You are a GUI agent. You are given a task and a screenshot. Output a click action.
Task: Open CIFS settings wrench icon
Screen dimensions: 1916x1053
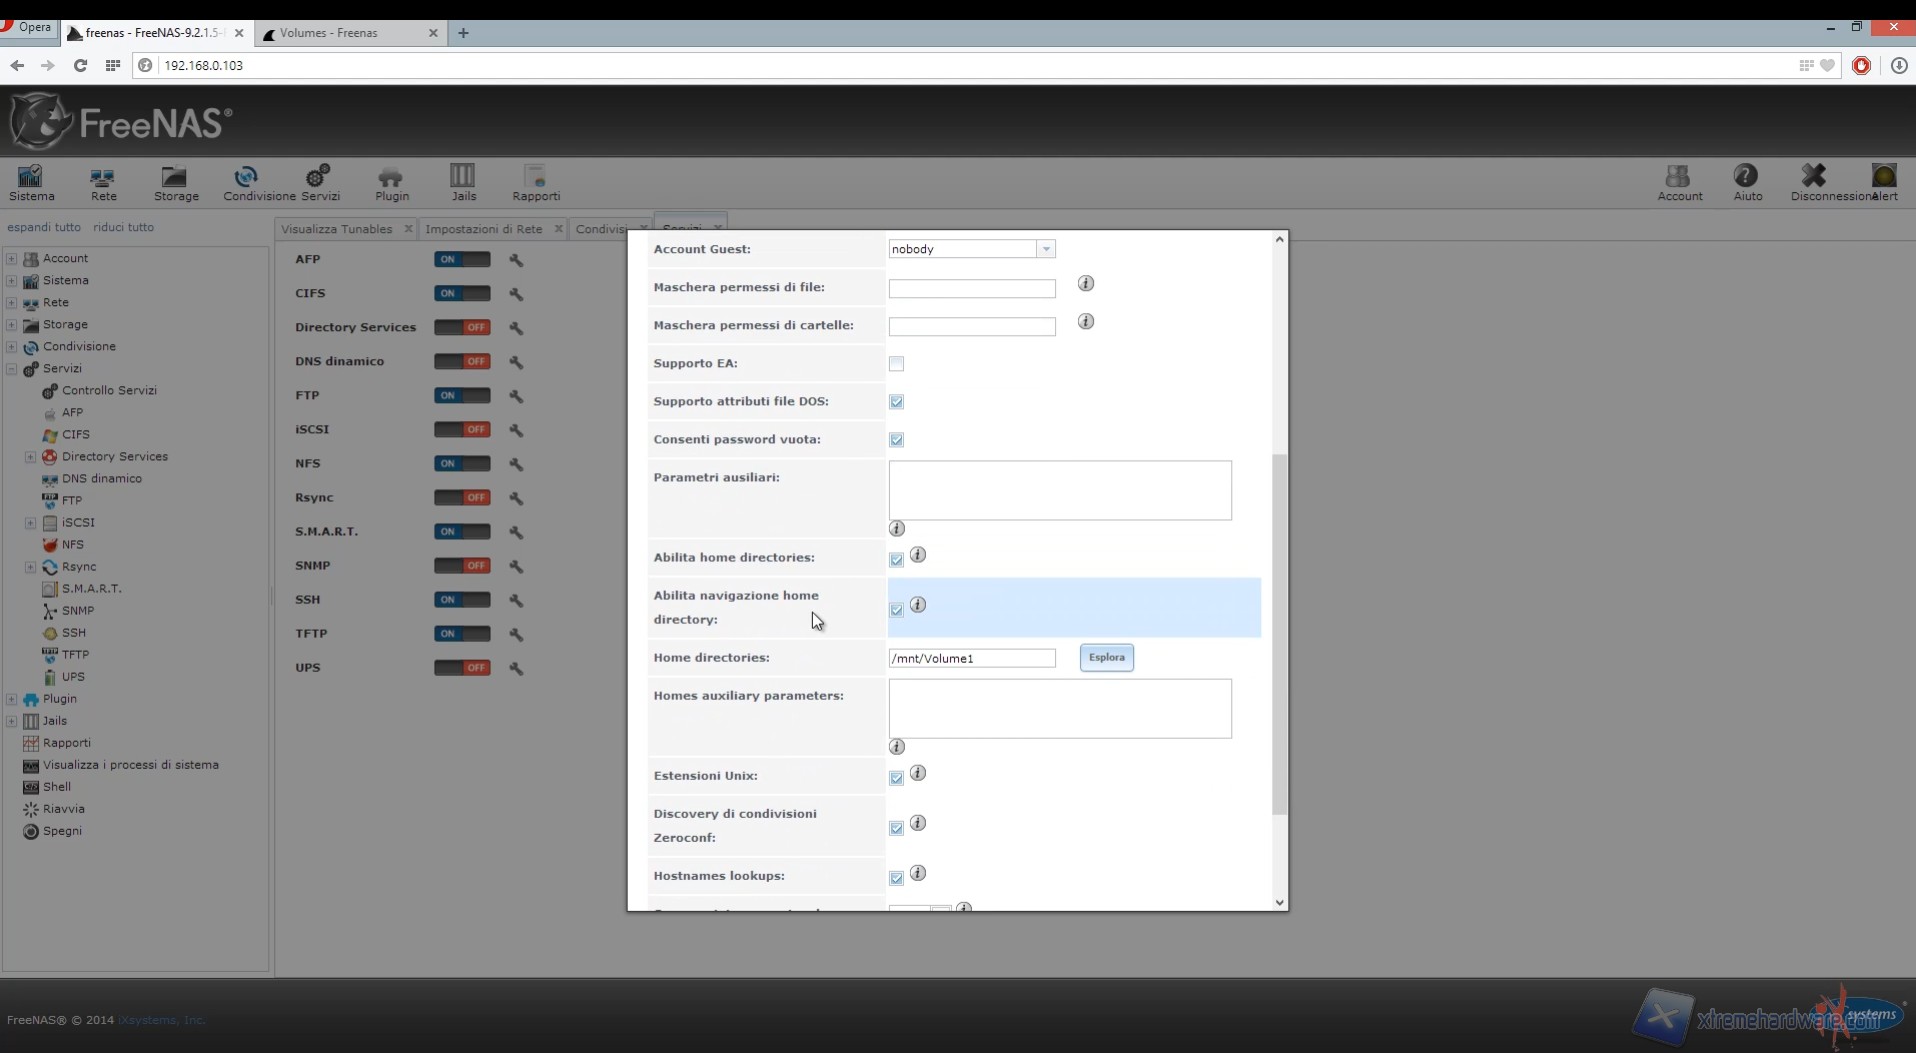(516, 294)
